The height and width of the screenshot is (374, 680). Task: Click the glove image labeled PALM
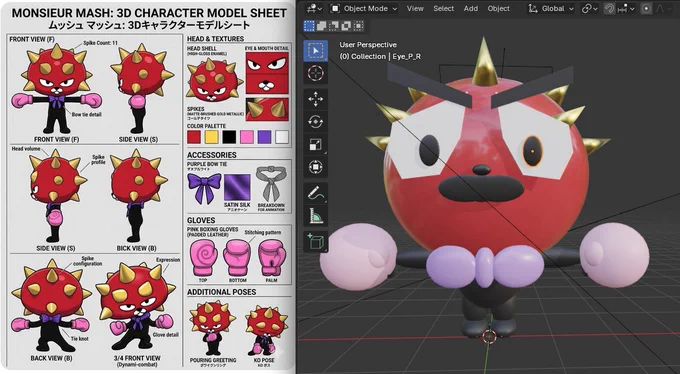pos(272,258)
